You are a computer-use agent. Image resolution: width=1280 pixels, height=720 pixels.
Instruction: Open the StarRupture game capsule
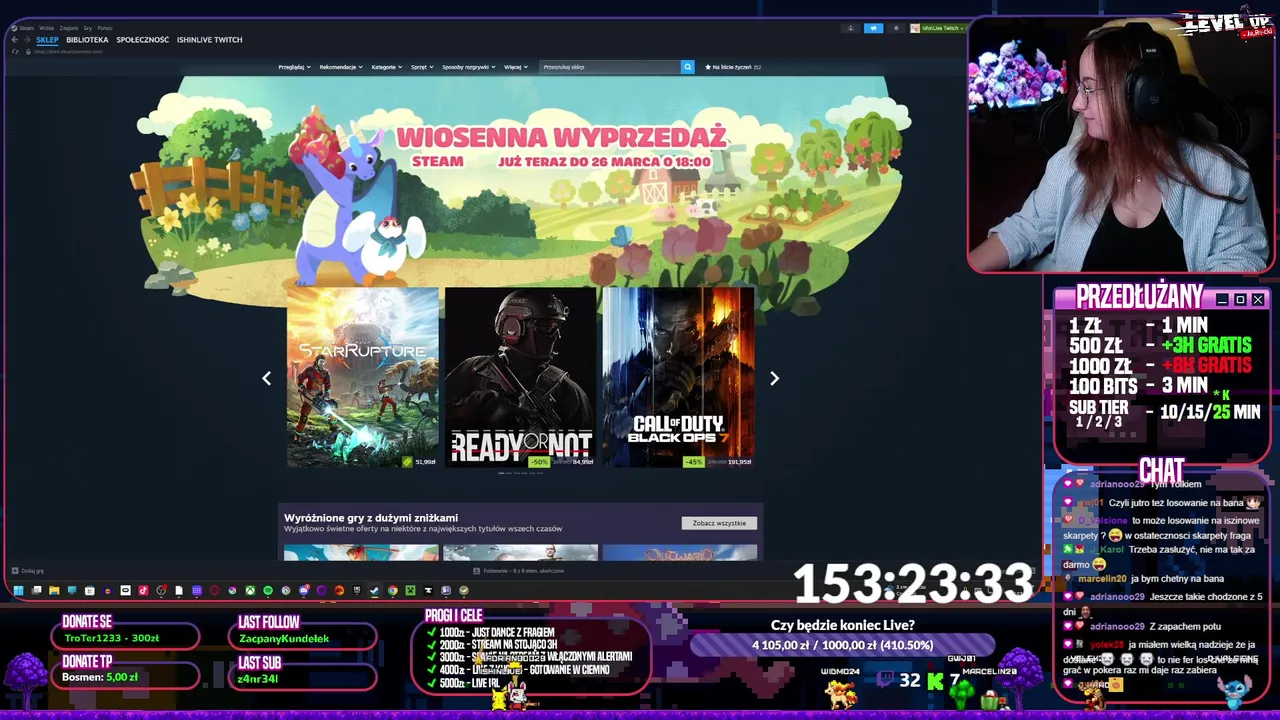pyautogui.click(x=362, y=378)
